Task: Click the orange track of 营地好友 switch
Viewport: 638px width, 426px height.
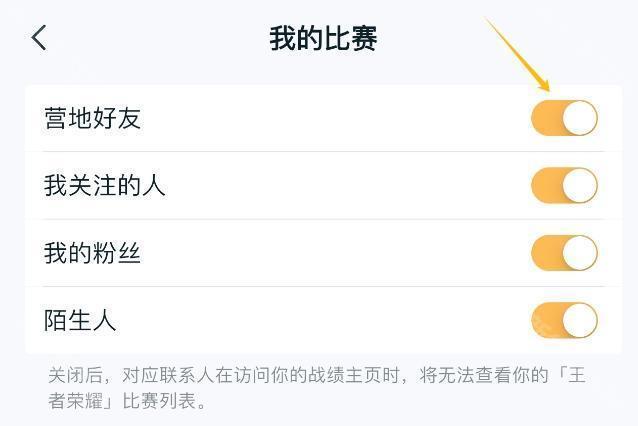Action: pyautogui.click(x=545, y=118)
